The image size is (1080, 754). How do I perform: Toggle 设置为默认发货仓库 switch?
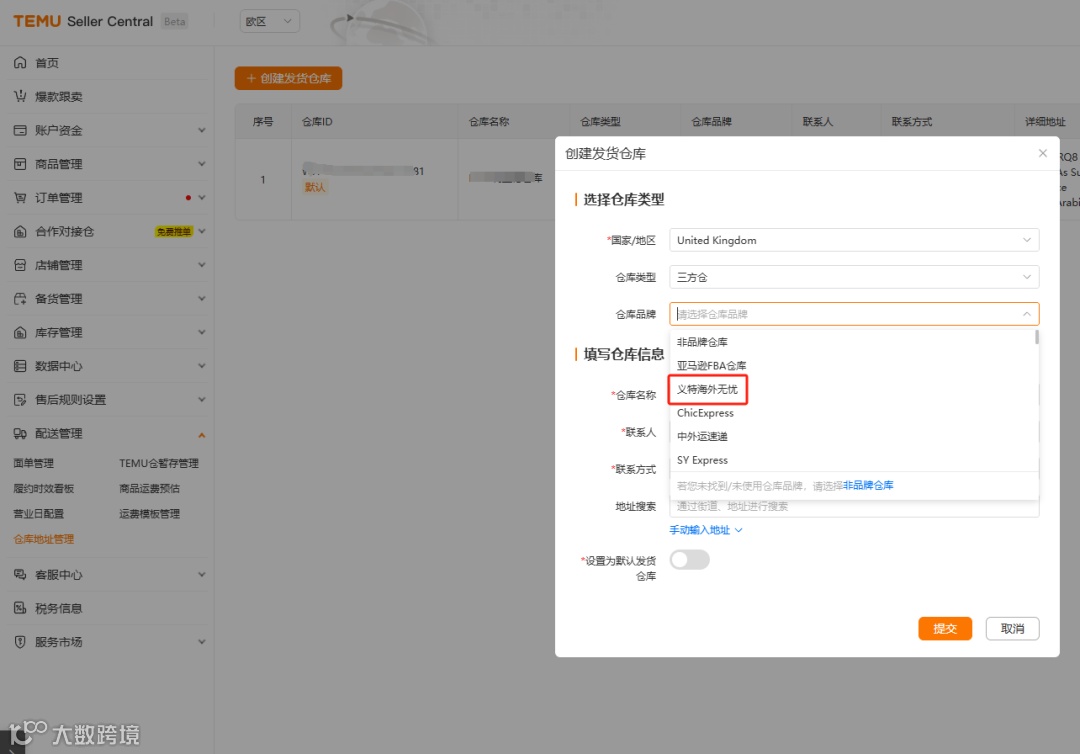point(689,560)
